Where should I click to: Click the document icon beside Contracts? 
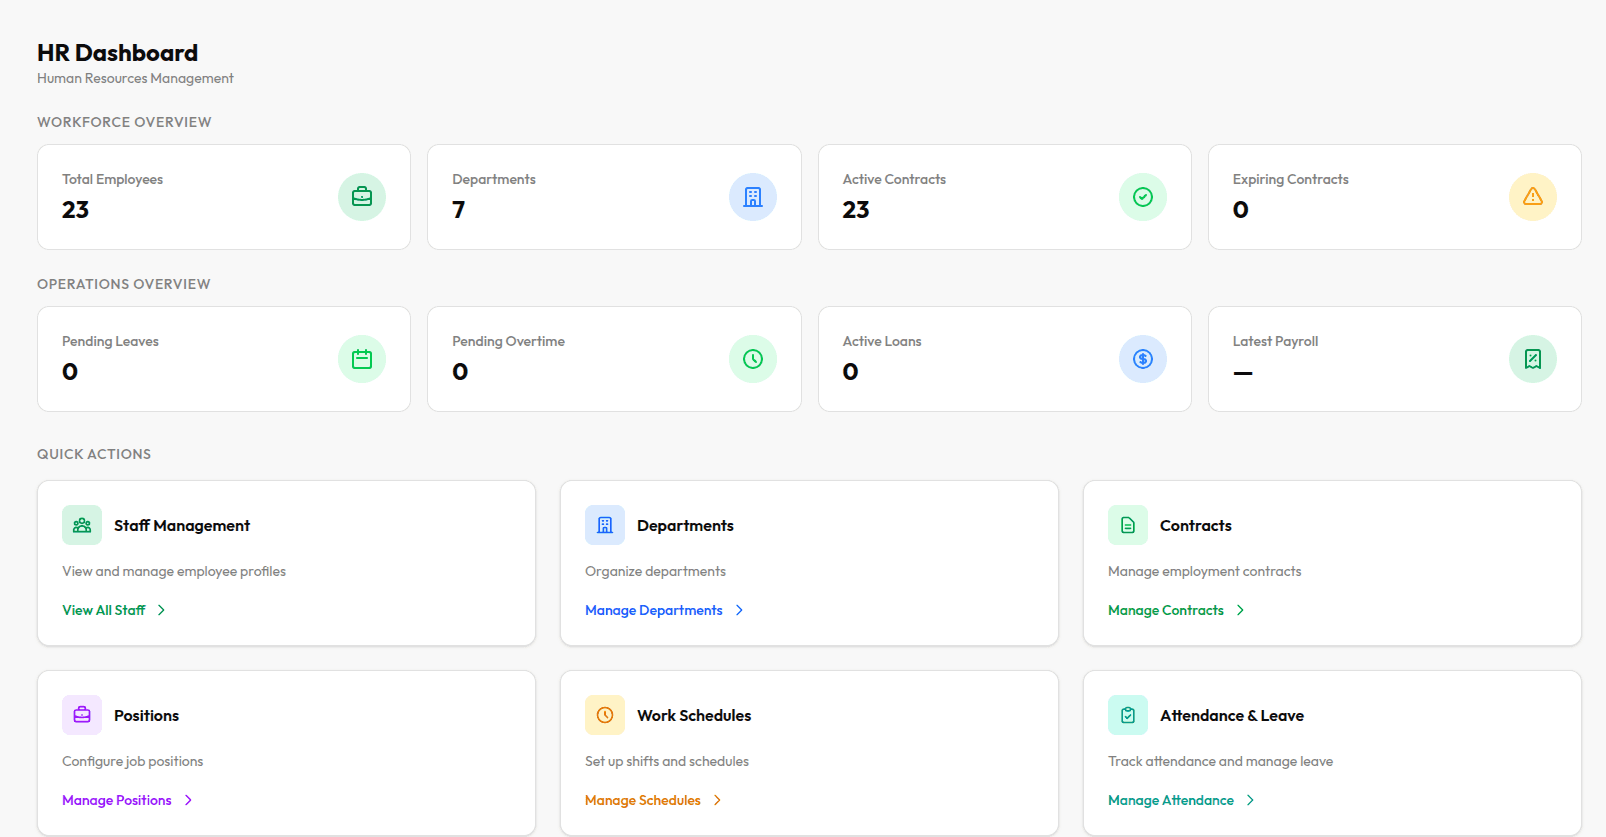pos(1128,525)
